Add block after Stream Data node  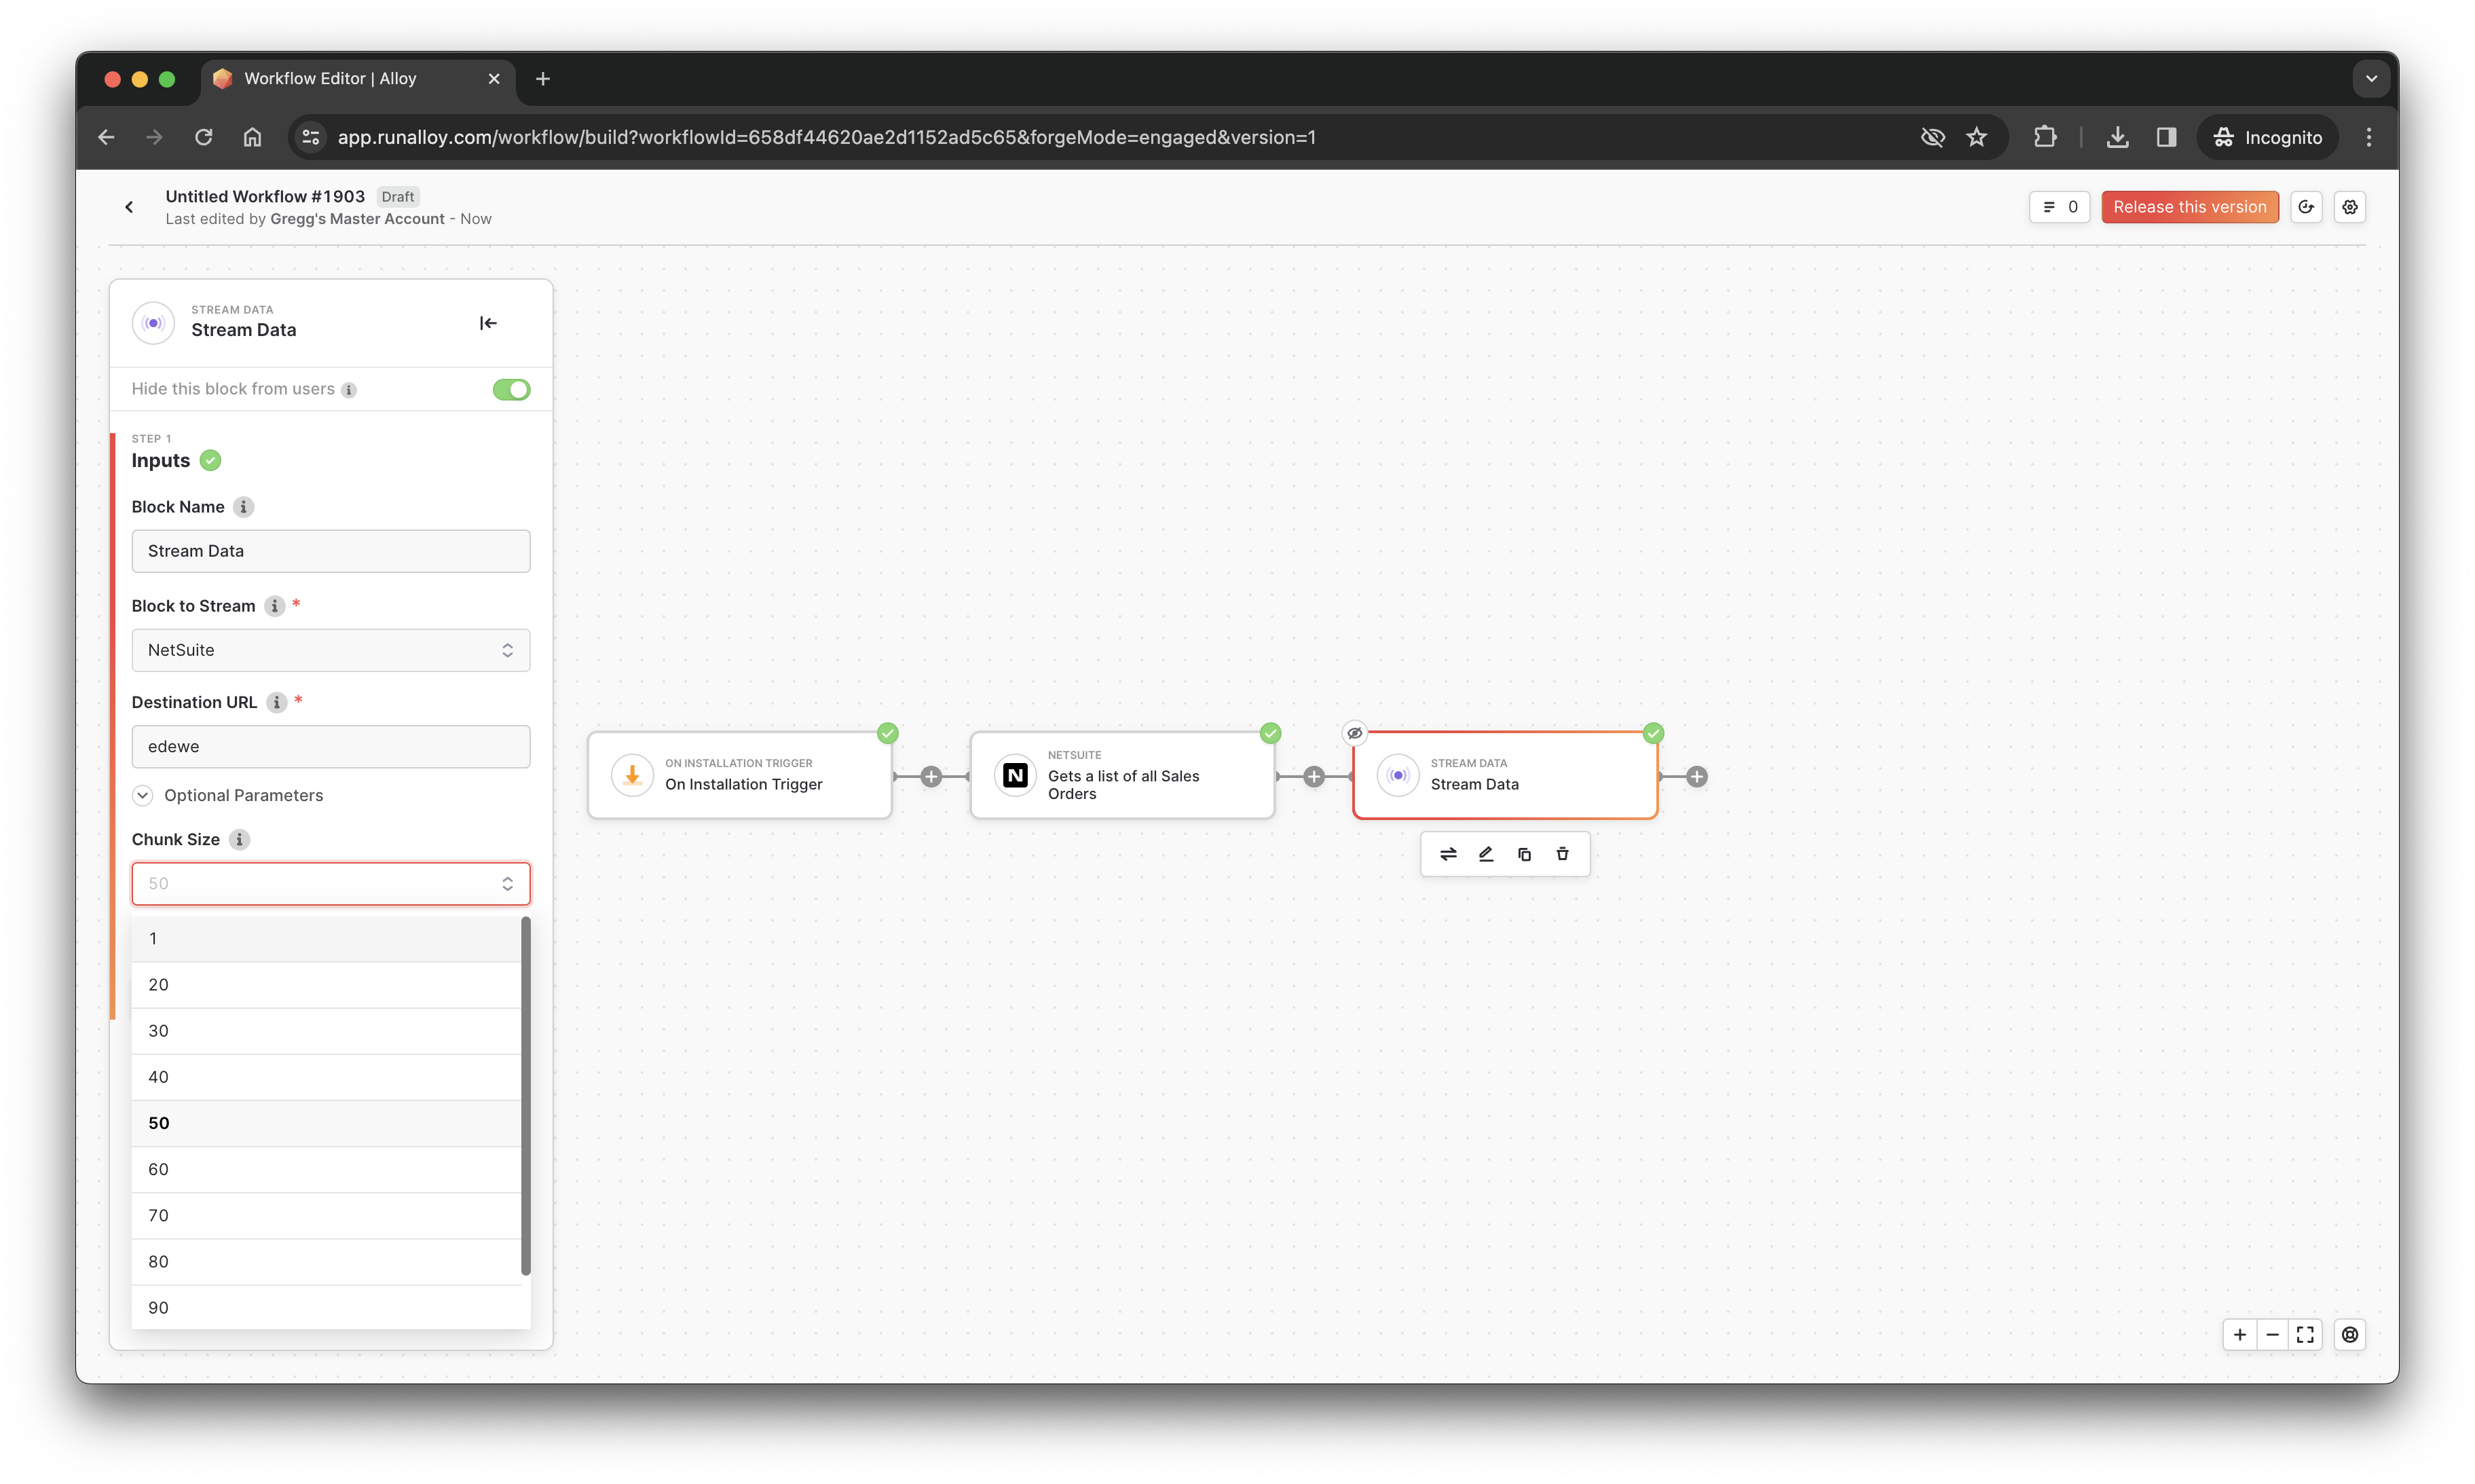click(x=1697, y=777)
